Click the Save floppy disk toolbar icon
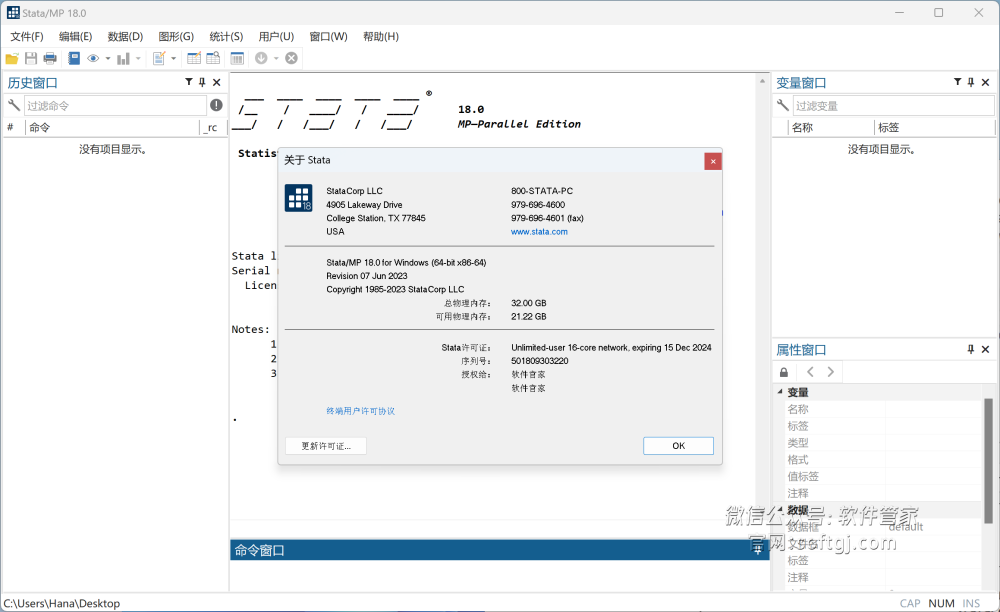Image resolution: width=1000 pixels, height=612 pixels. pos(31,59)
